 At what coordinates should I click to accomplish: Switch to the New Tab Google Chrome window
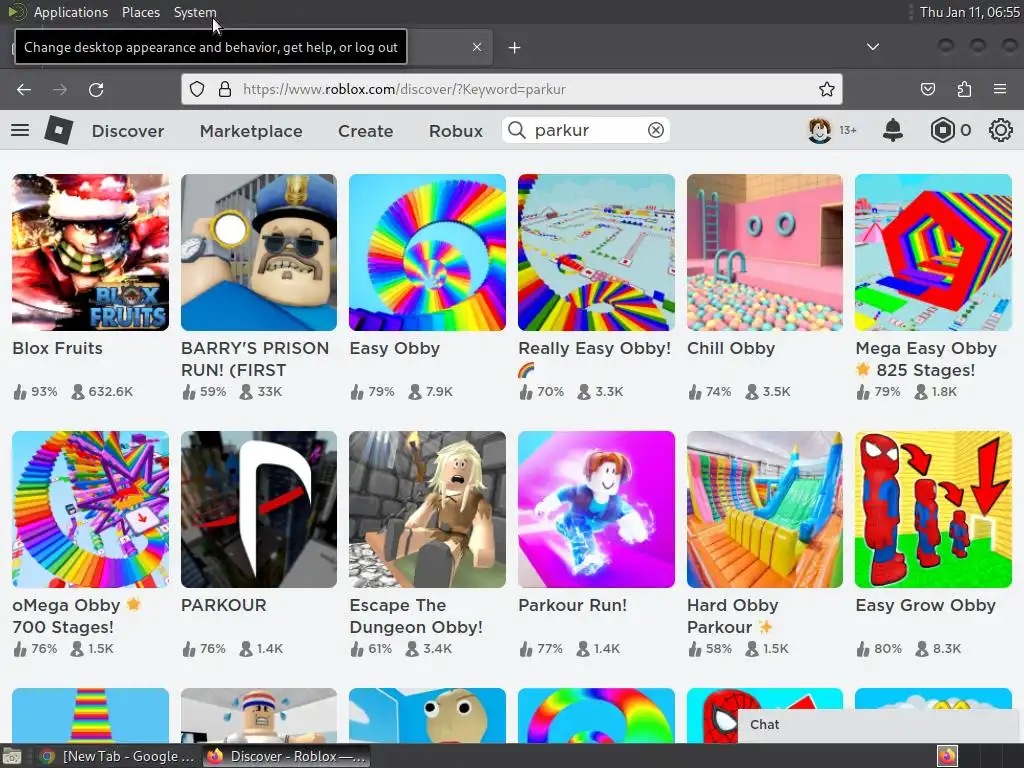tap(117, 756)
